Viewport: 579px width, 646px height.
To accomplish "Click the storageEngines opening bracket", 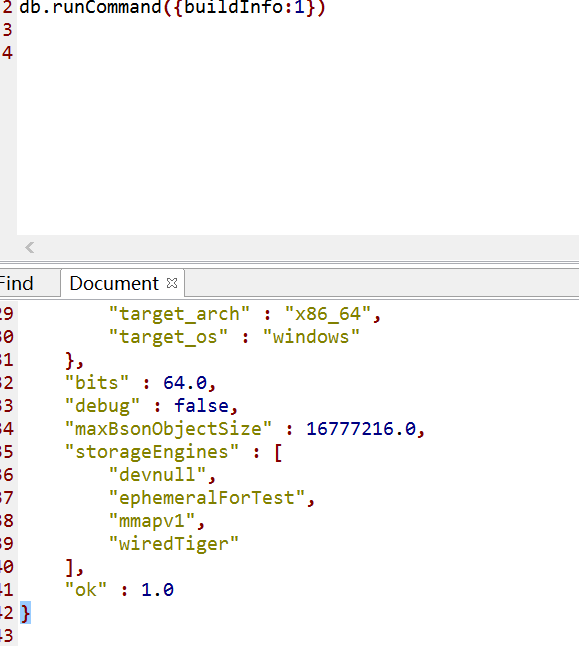I will click(278, 452).
